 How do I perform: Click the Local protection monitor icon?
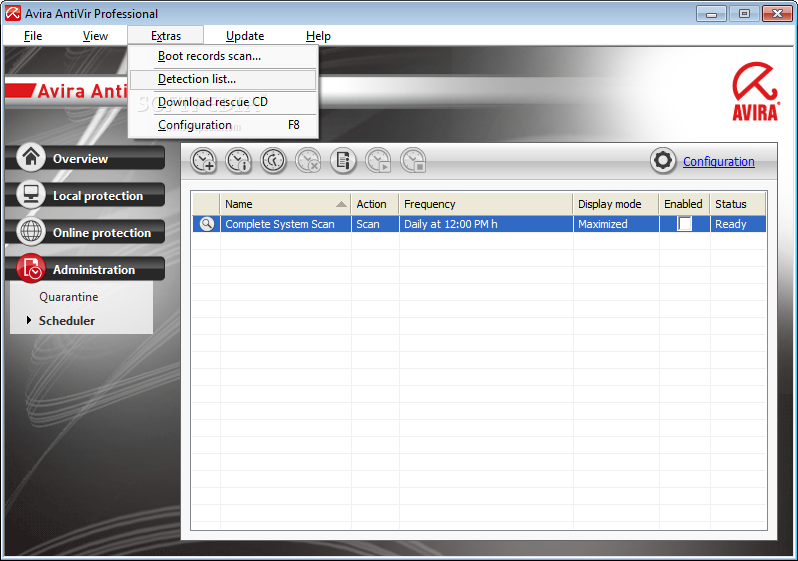tap(31, 194)
